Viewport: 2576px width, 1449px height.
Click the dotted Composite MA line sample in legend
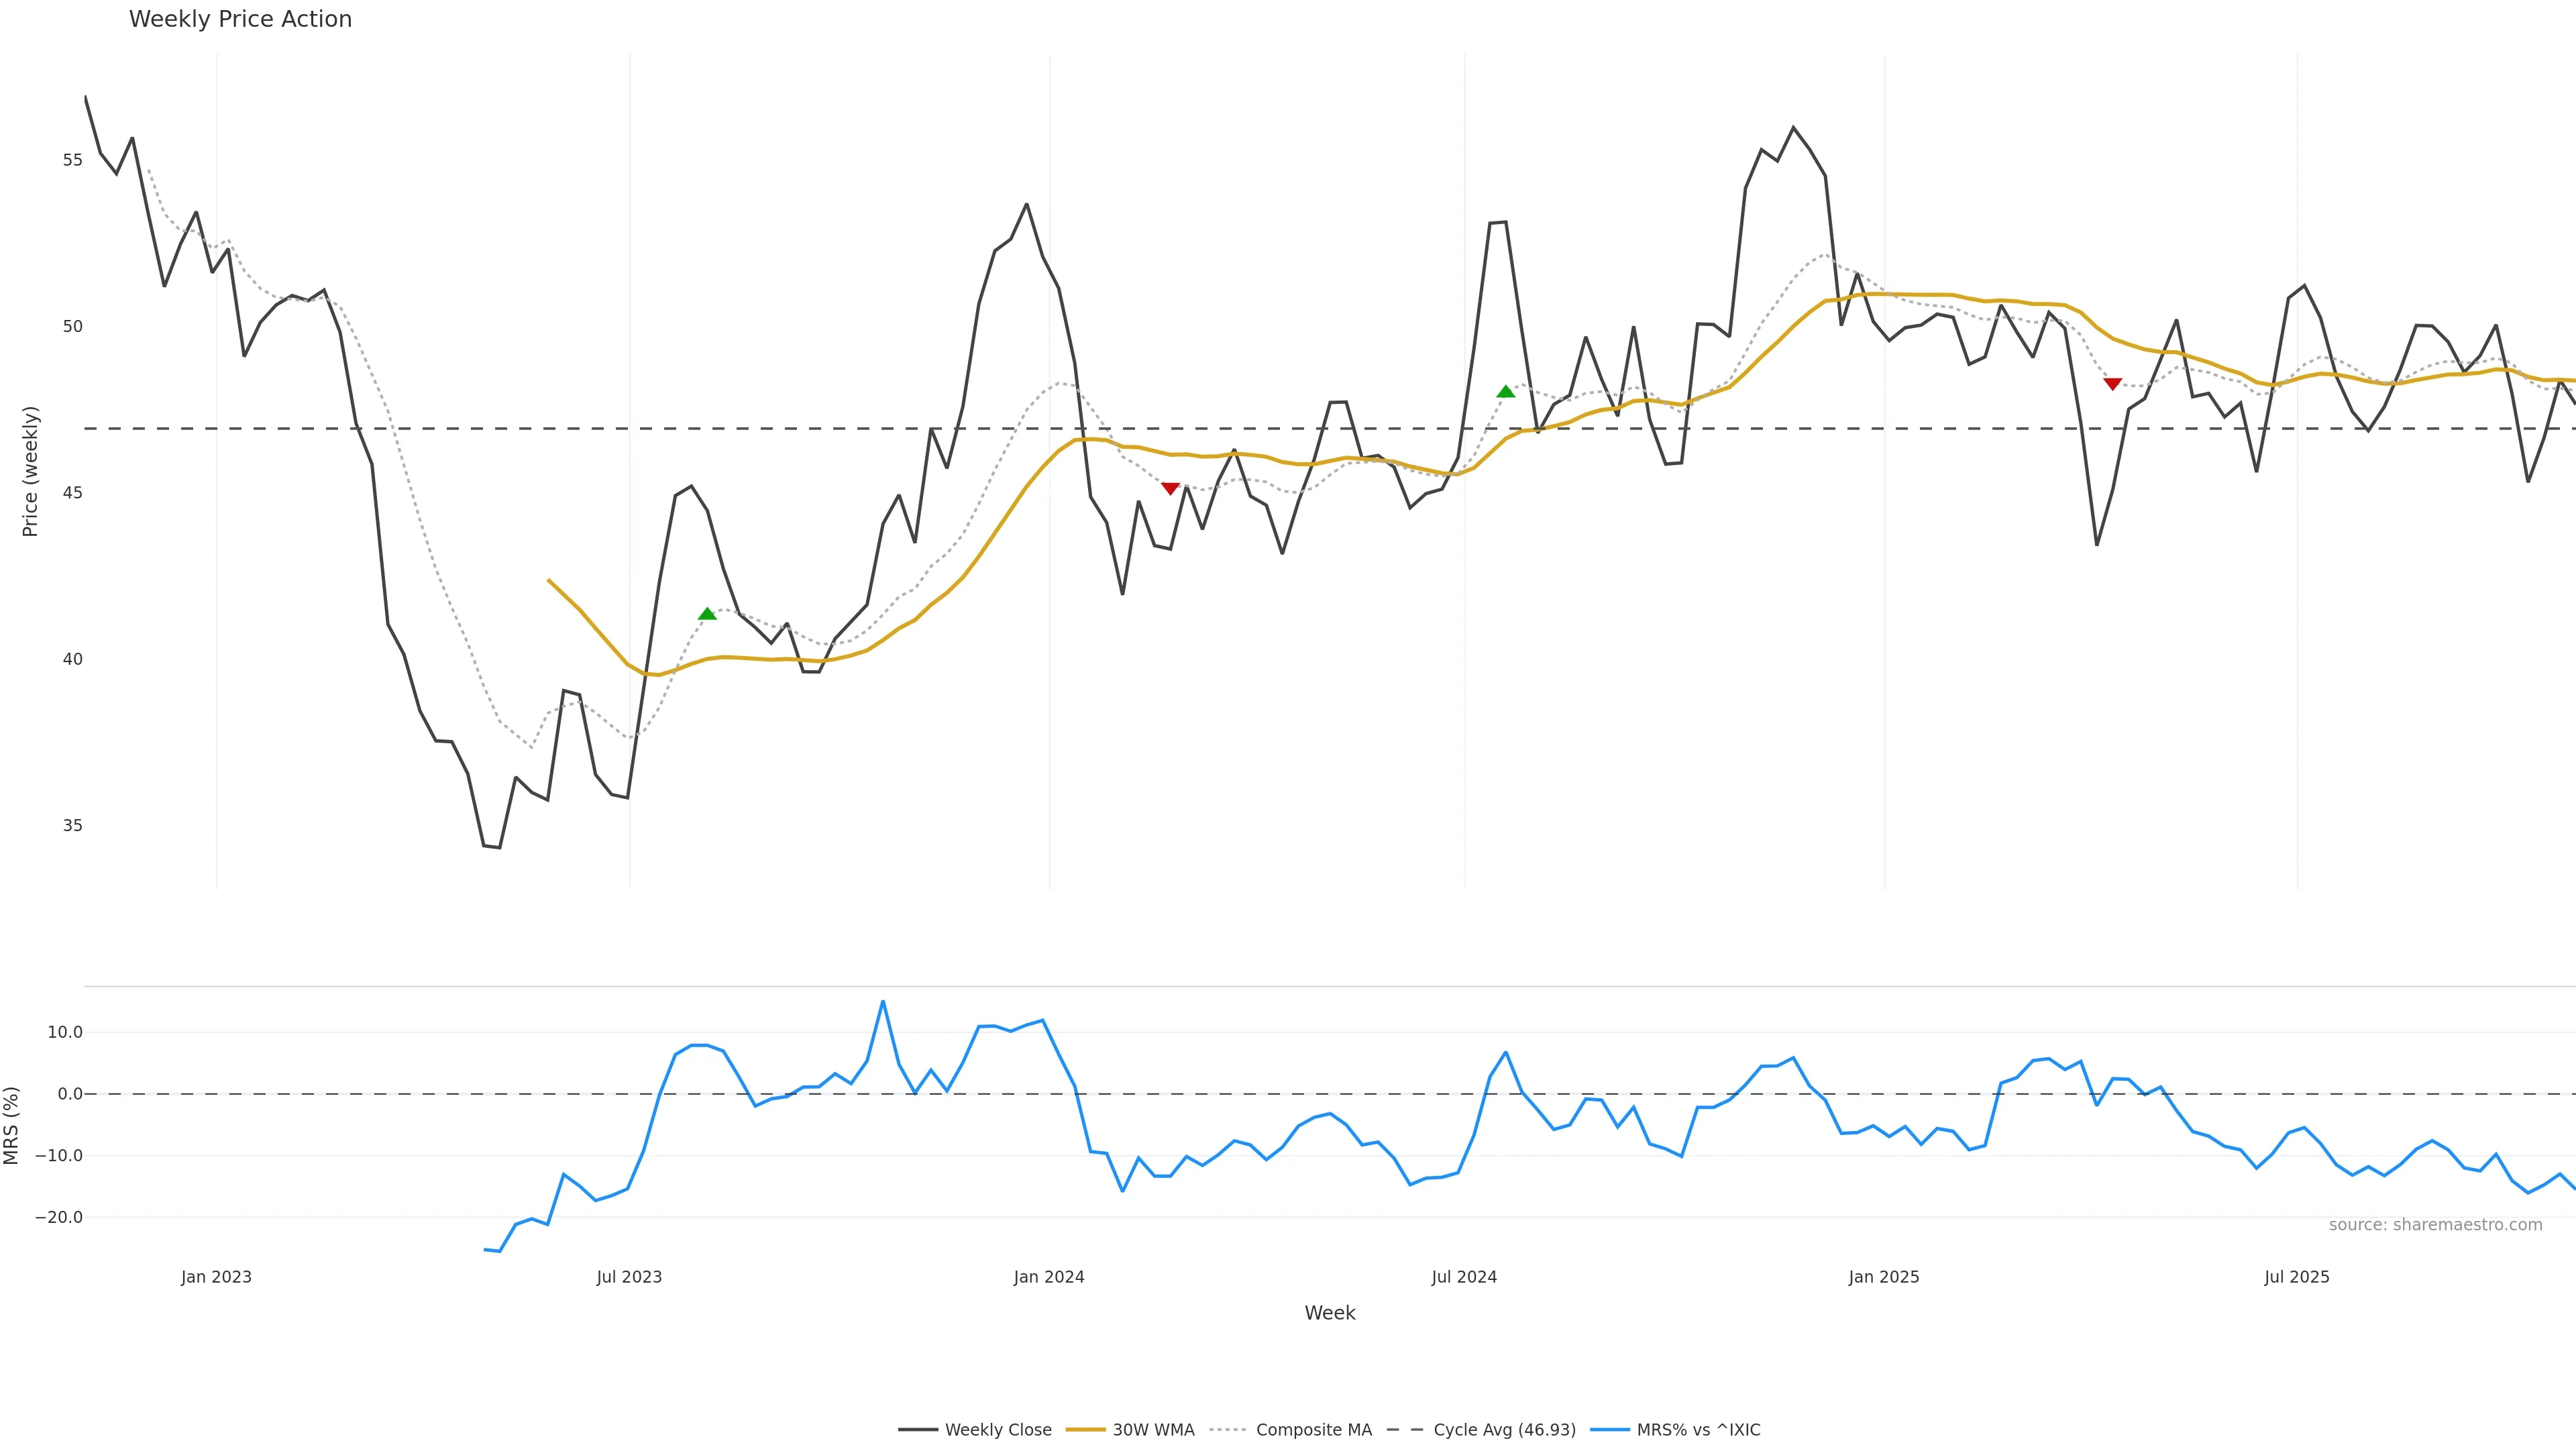(x=1228, y=1430)
